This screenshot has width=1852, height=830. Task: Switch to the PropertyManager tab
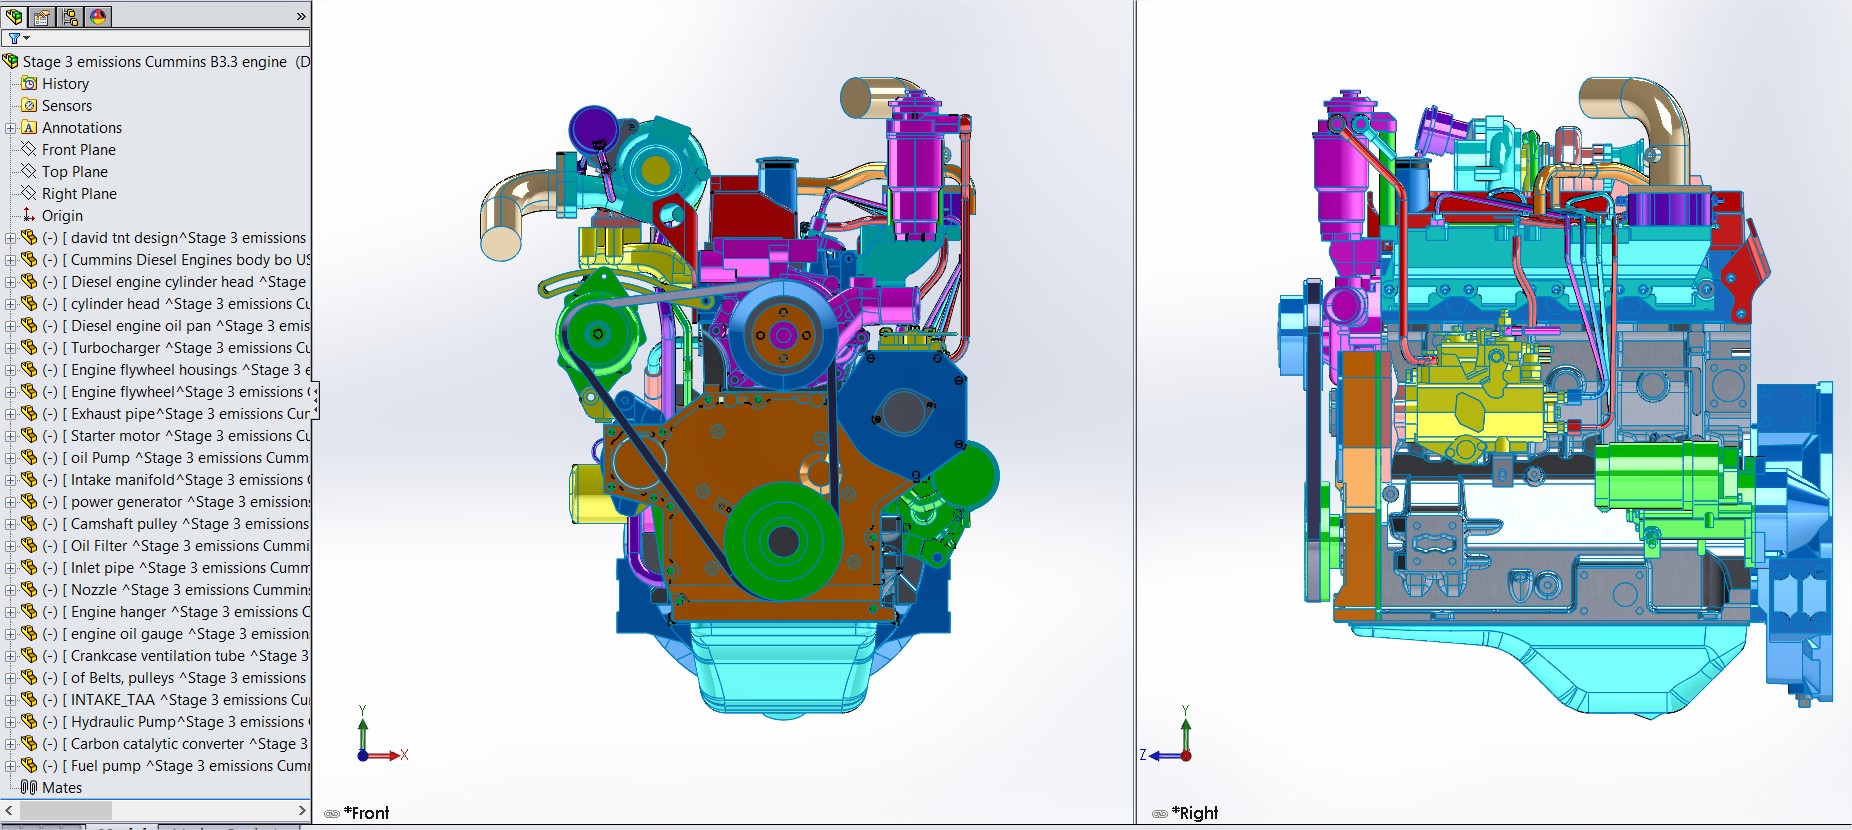click(x=42, y=16)
